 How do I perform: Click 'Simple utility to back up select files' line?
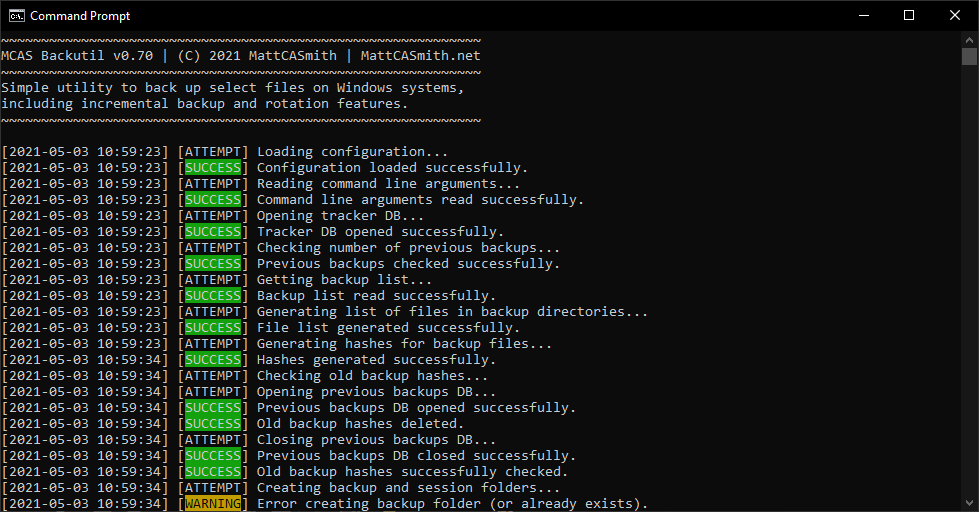pos(233,87)
